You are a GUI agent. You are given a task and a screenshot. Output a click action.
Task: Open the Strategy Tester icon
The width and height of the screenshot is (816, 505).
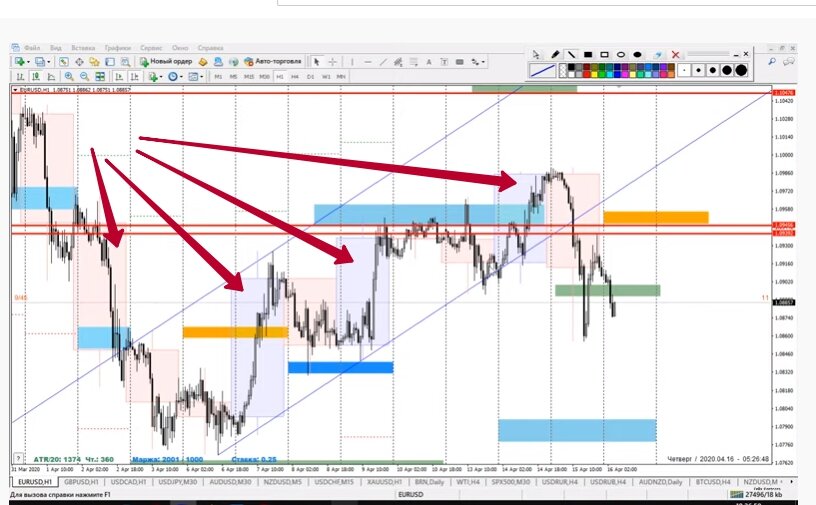125,61
